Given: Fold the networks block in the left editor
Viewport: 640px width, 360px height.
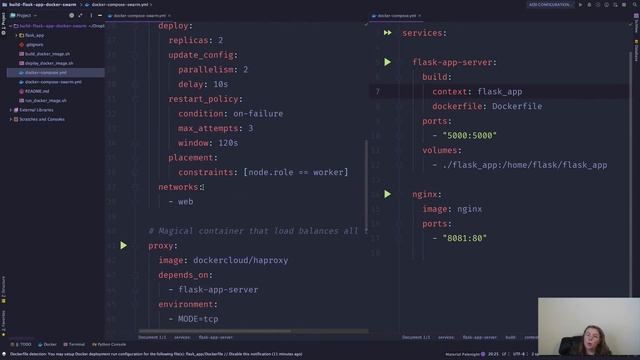Looking at the screenshot, I should pos(135,187).
